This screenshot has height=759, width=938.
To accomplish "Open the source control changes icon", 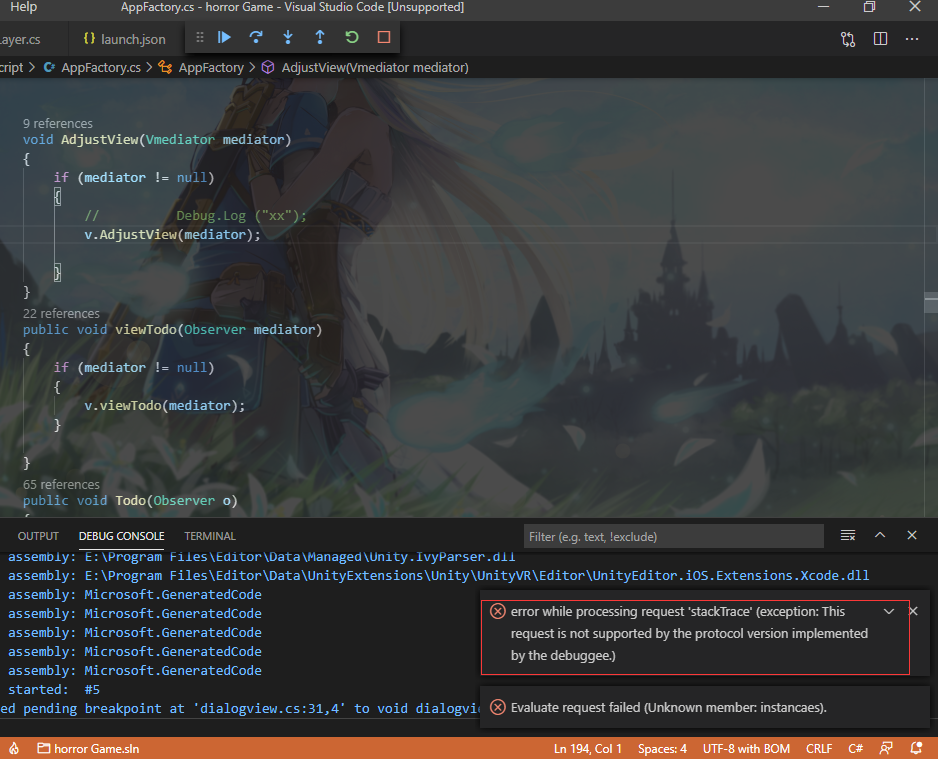I will 848,39.
